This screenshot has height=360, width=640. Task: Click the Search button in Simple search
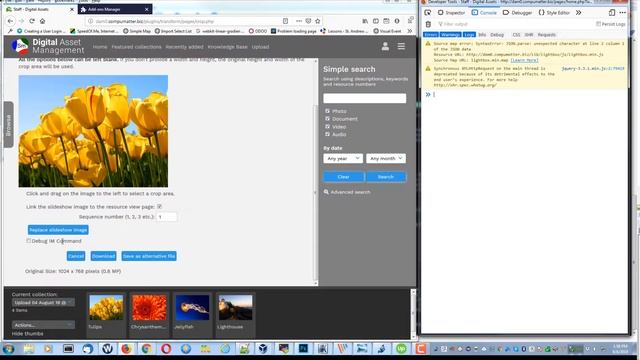[x=386, y=177]
